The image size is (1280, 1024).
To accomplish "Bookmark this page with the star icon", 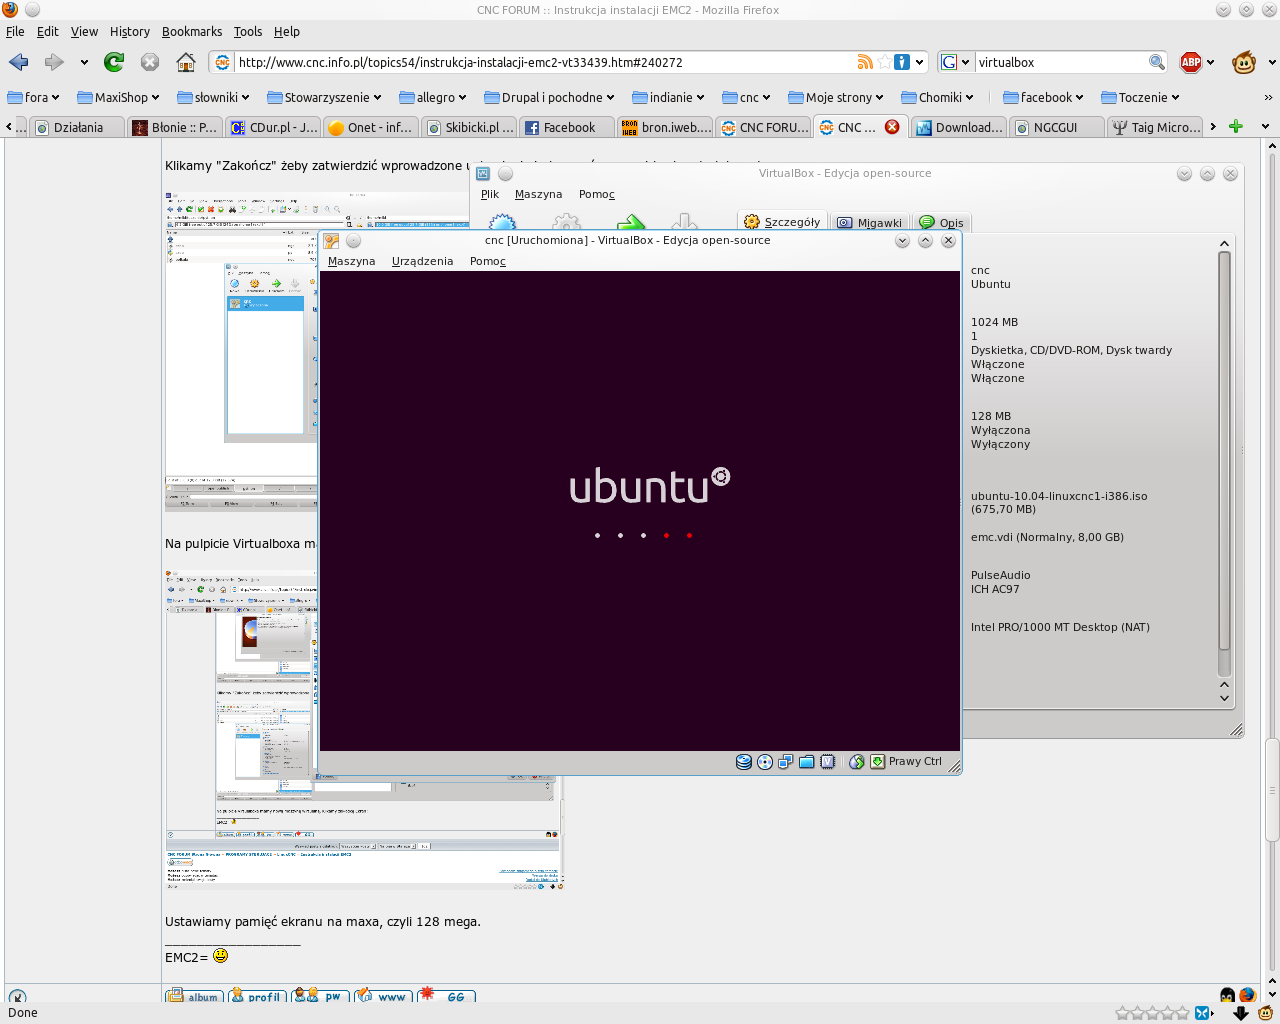I will 884,62.
